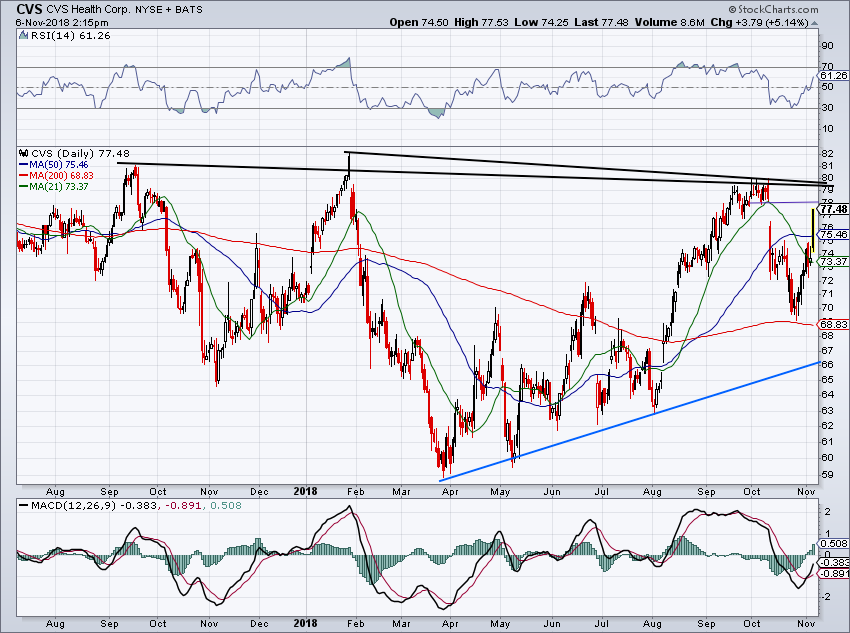Click the MA(50) 75.46 legend text
Viewport: 850px width, 633px height.
coord(59,165)
